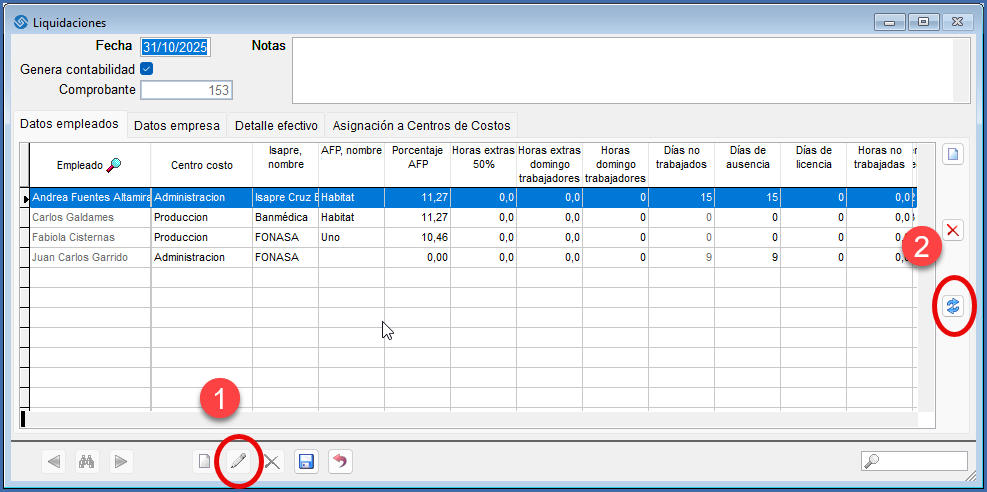Click Días de ausencia value 9 for Juan Carlos

pos(747,257)
